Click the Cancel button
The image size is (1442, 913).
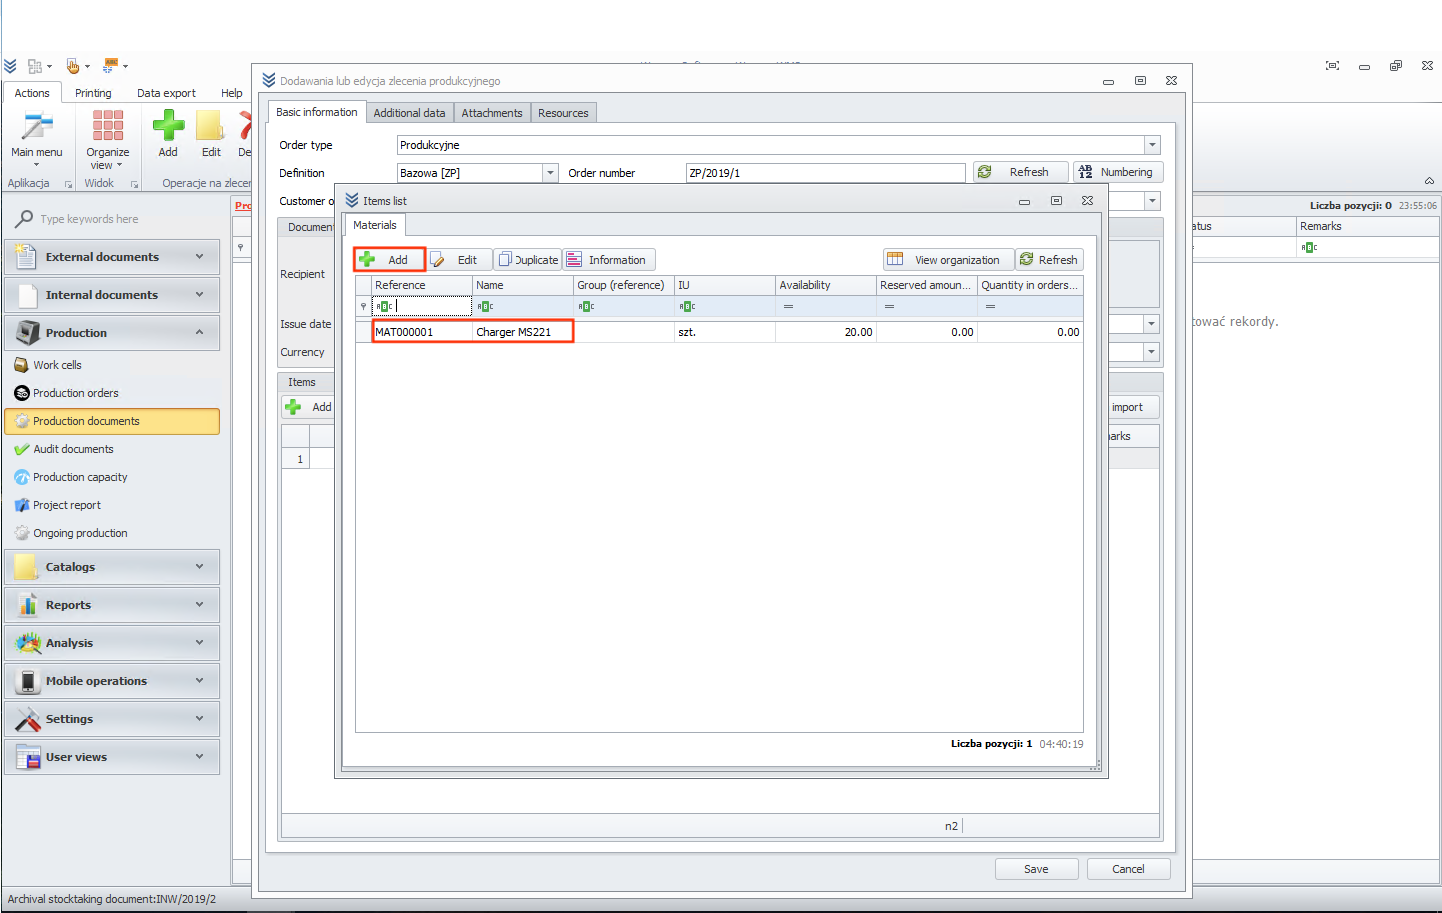point(1128,869)
